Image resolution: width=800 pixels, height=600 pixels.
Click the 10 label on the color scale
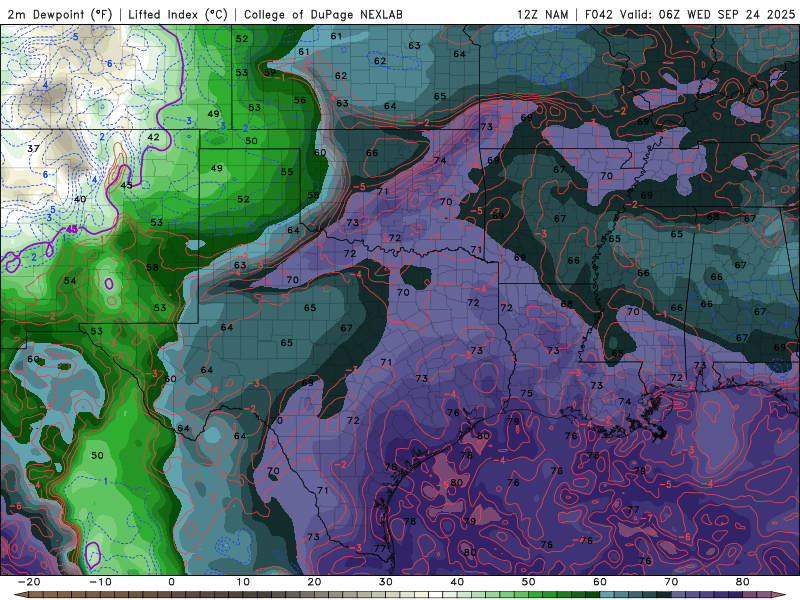243,582
